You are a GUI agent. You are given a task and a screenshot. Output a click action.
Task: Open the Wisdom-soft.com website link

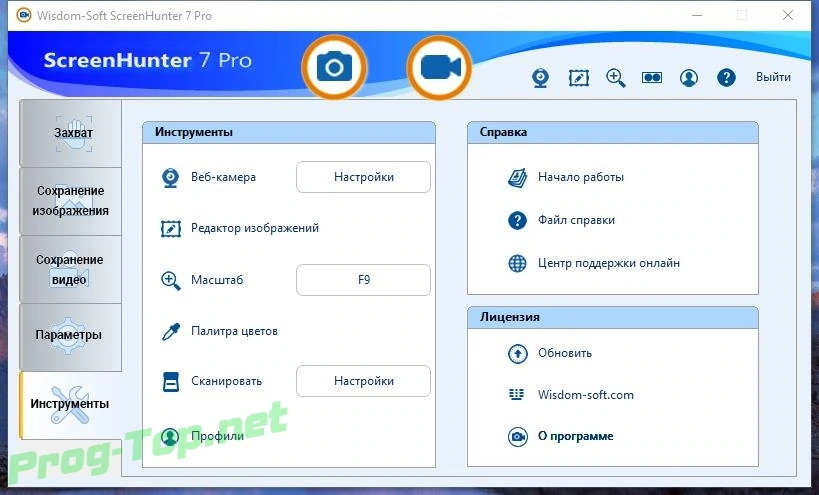(586, 395)
